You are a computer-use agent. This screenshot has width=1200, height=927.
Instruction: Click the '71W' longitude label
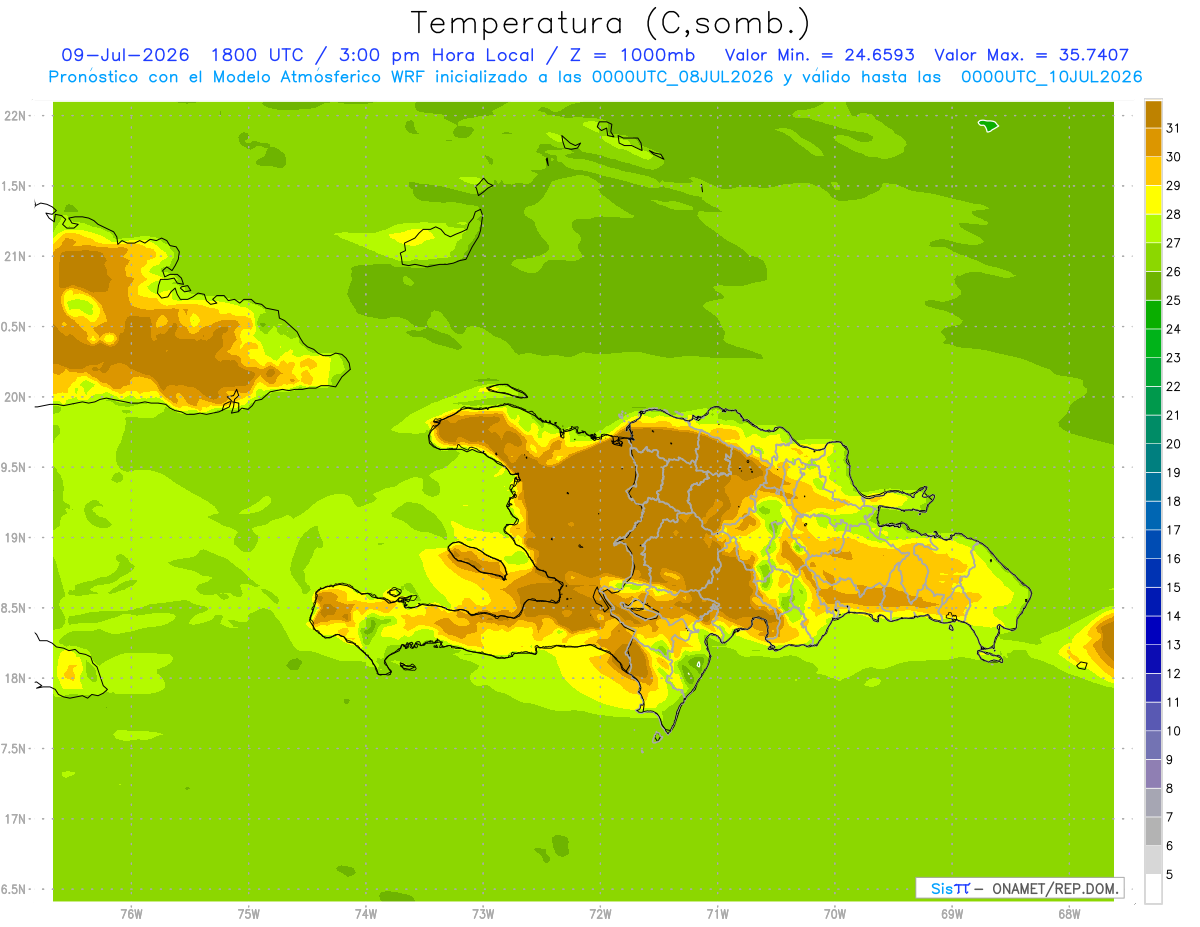pyautogui.click(x=717, y=913)
